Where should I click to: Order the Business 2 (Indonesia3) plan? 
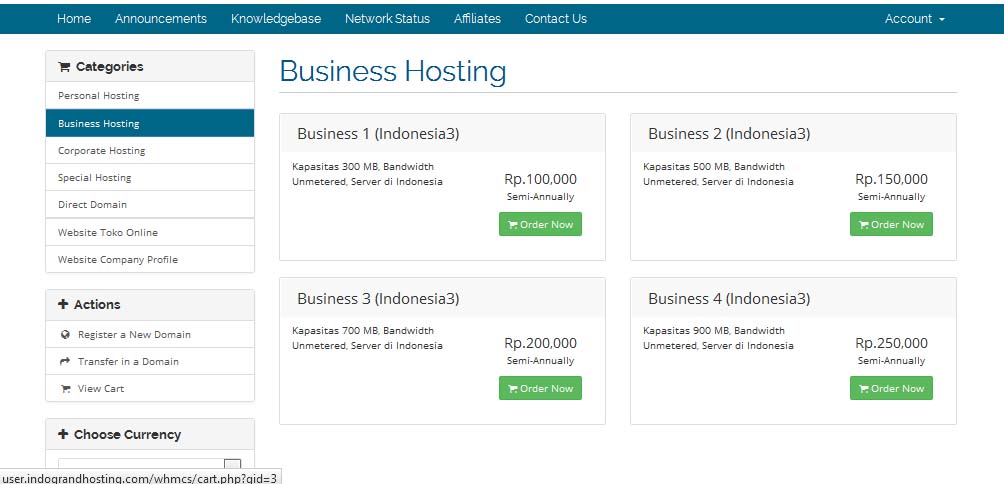[x=891, y=225]
